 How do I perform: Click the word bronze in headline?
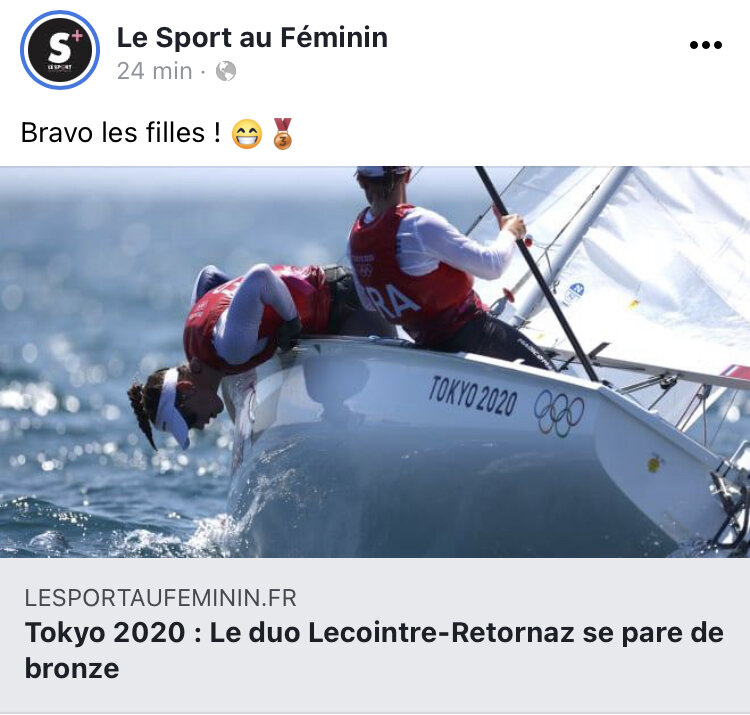tap(72, 668)
